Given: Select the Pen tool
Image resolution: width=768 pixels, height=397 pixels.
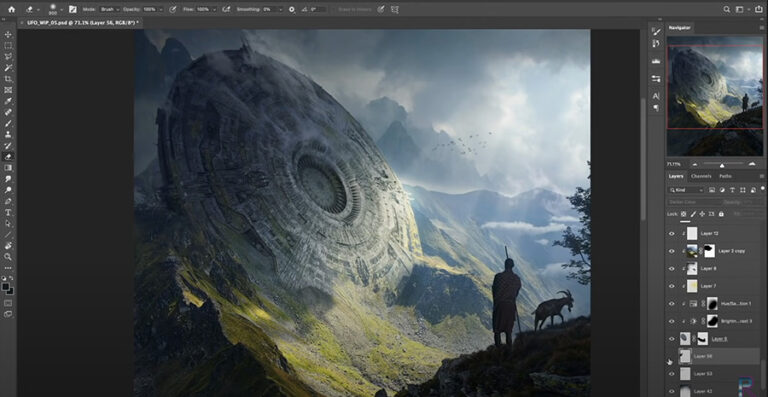Looking at the screenshot, I should [8, 201].
